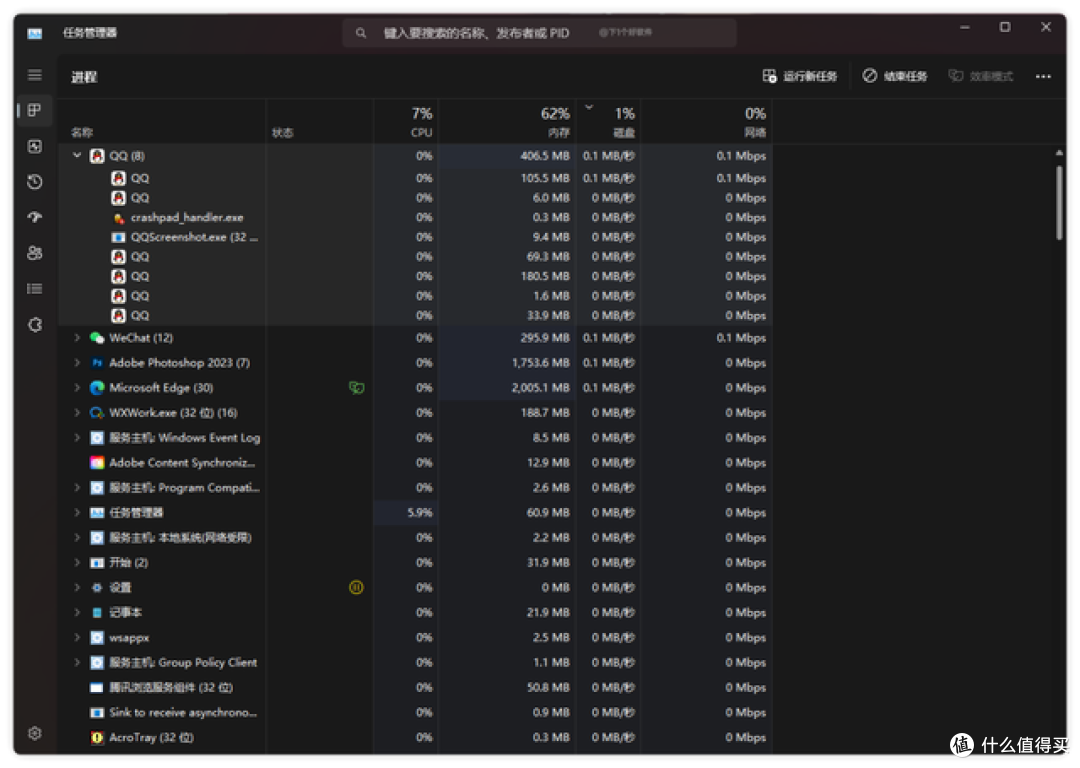Open Task Manager settings gear
The image size is (1080, 768).
(x=35, y=733)
